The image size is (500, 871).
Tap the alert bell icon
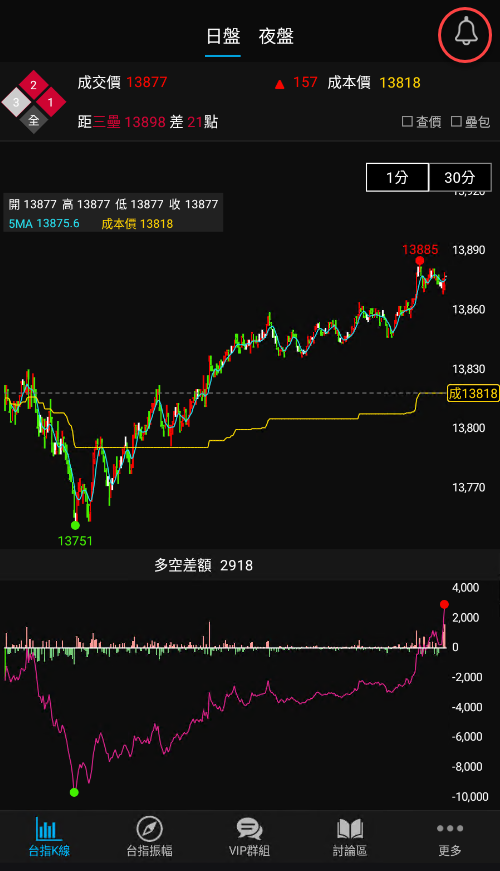[x=466, y=34]
